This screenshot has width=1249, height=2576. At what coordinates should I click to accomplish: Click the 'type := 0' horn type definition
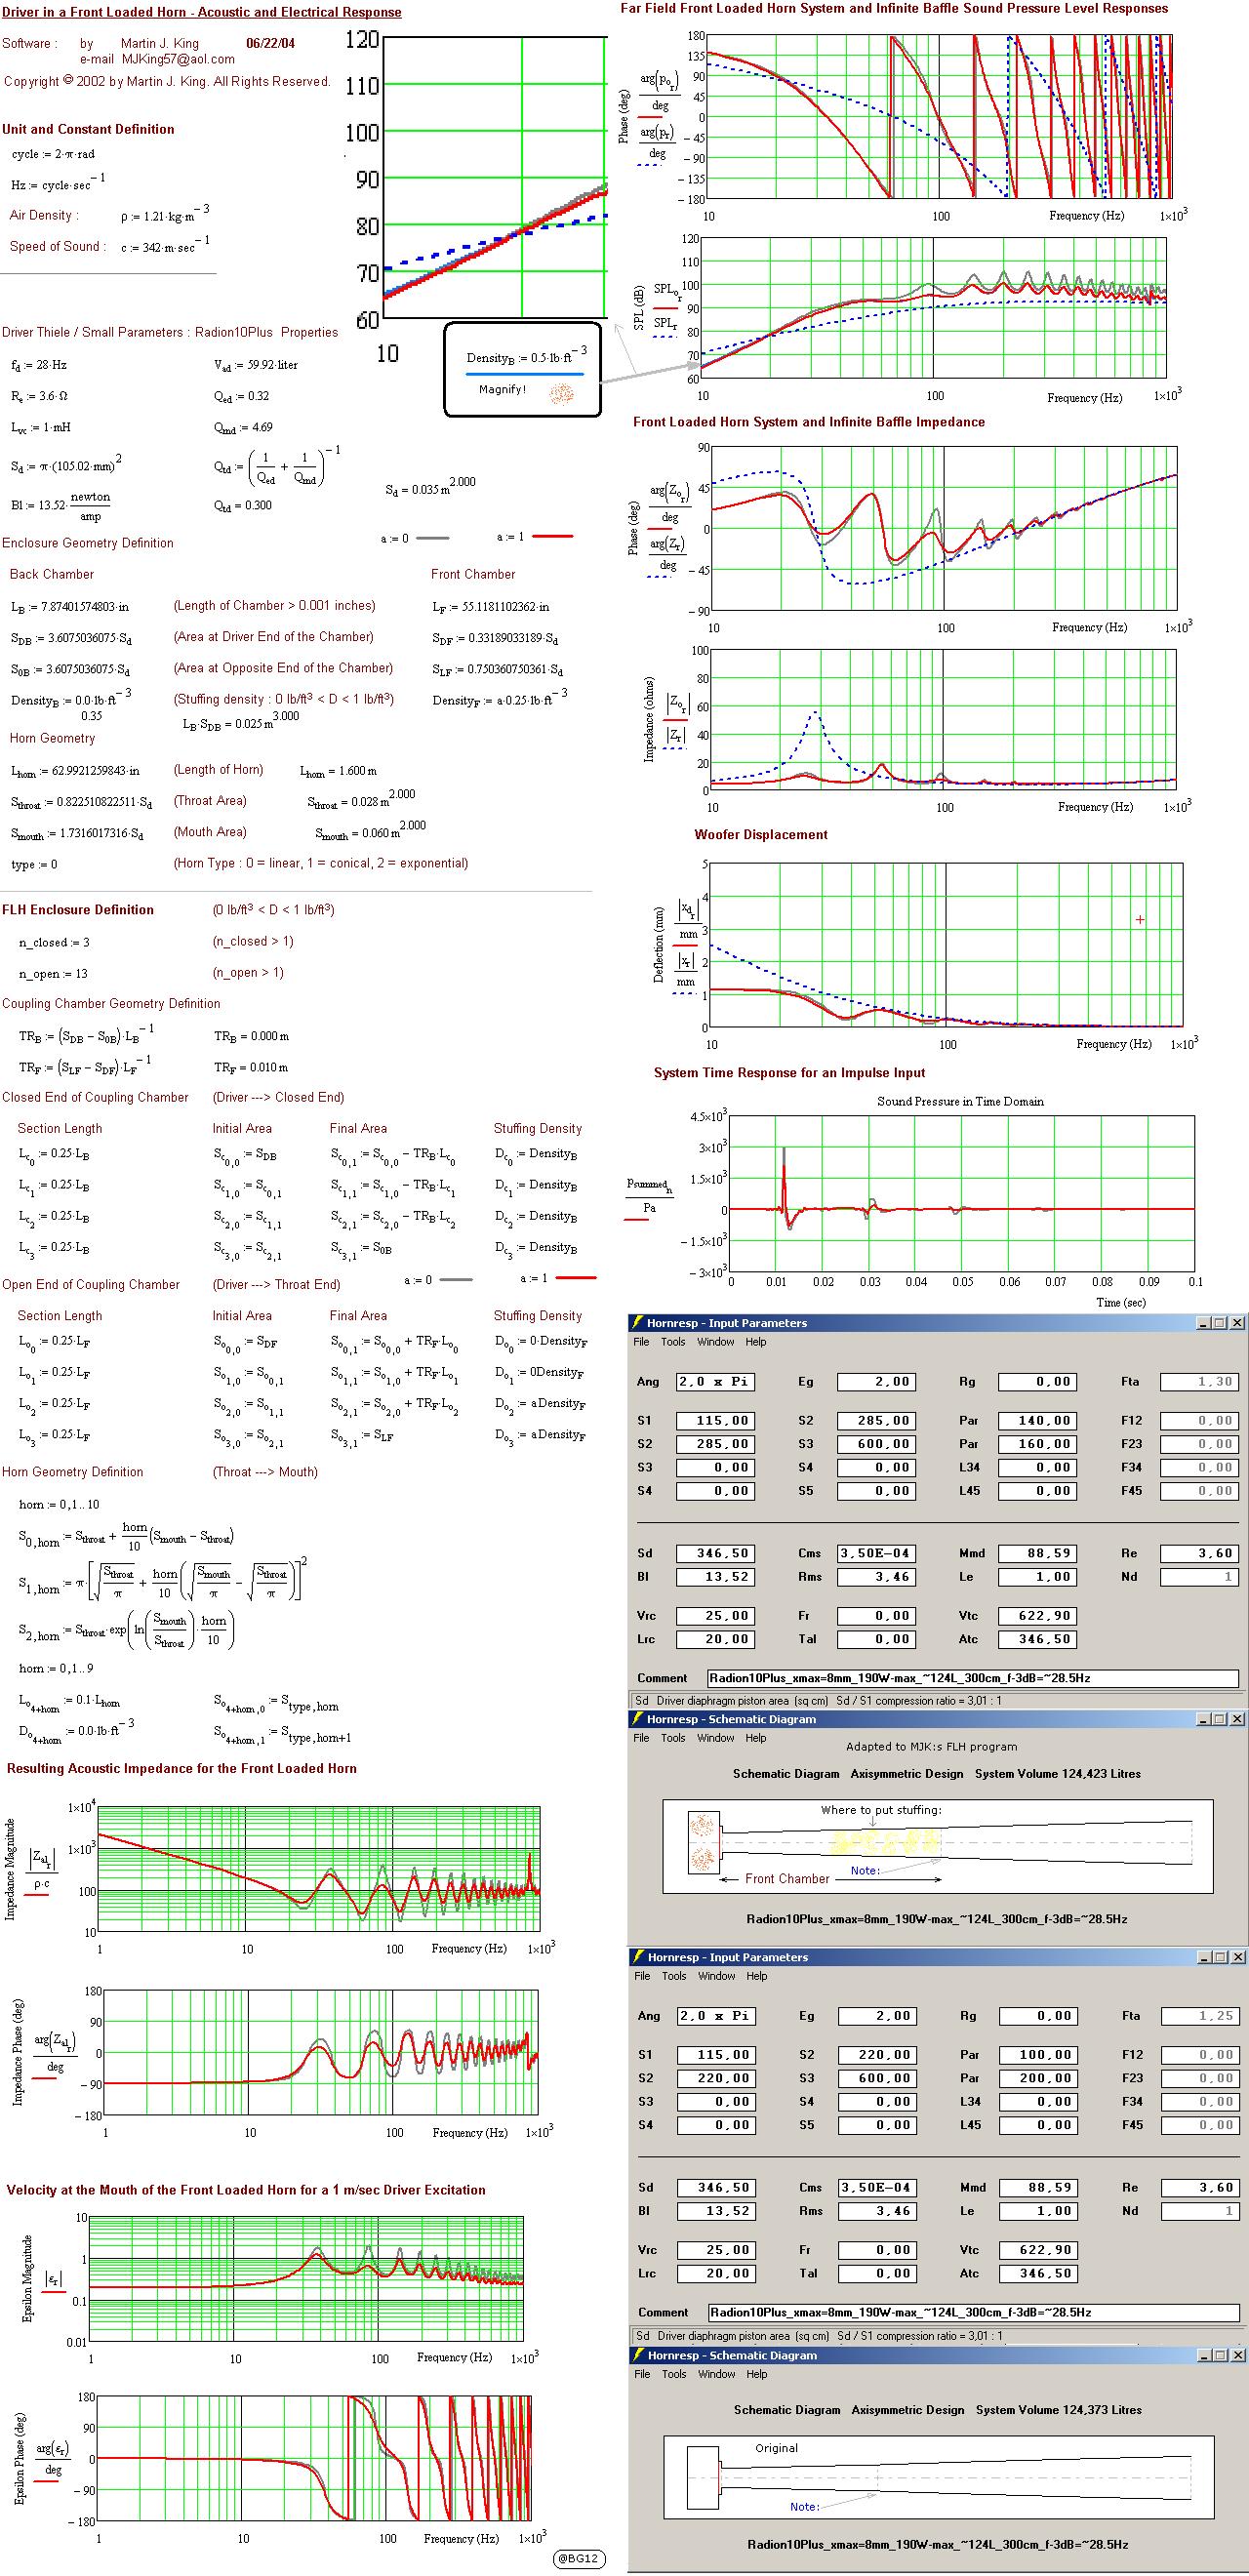(34, 864)
